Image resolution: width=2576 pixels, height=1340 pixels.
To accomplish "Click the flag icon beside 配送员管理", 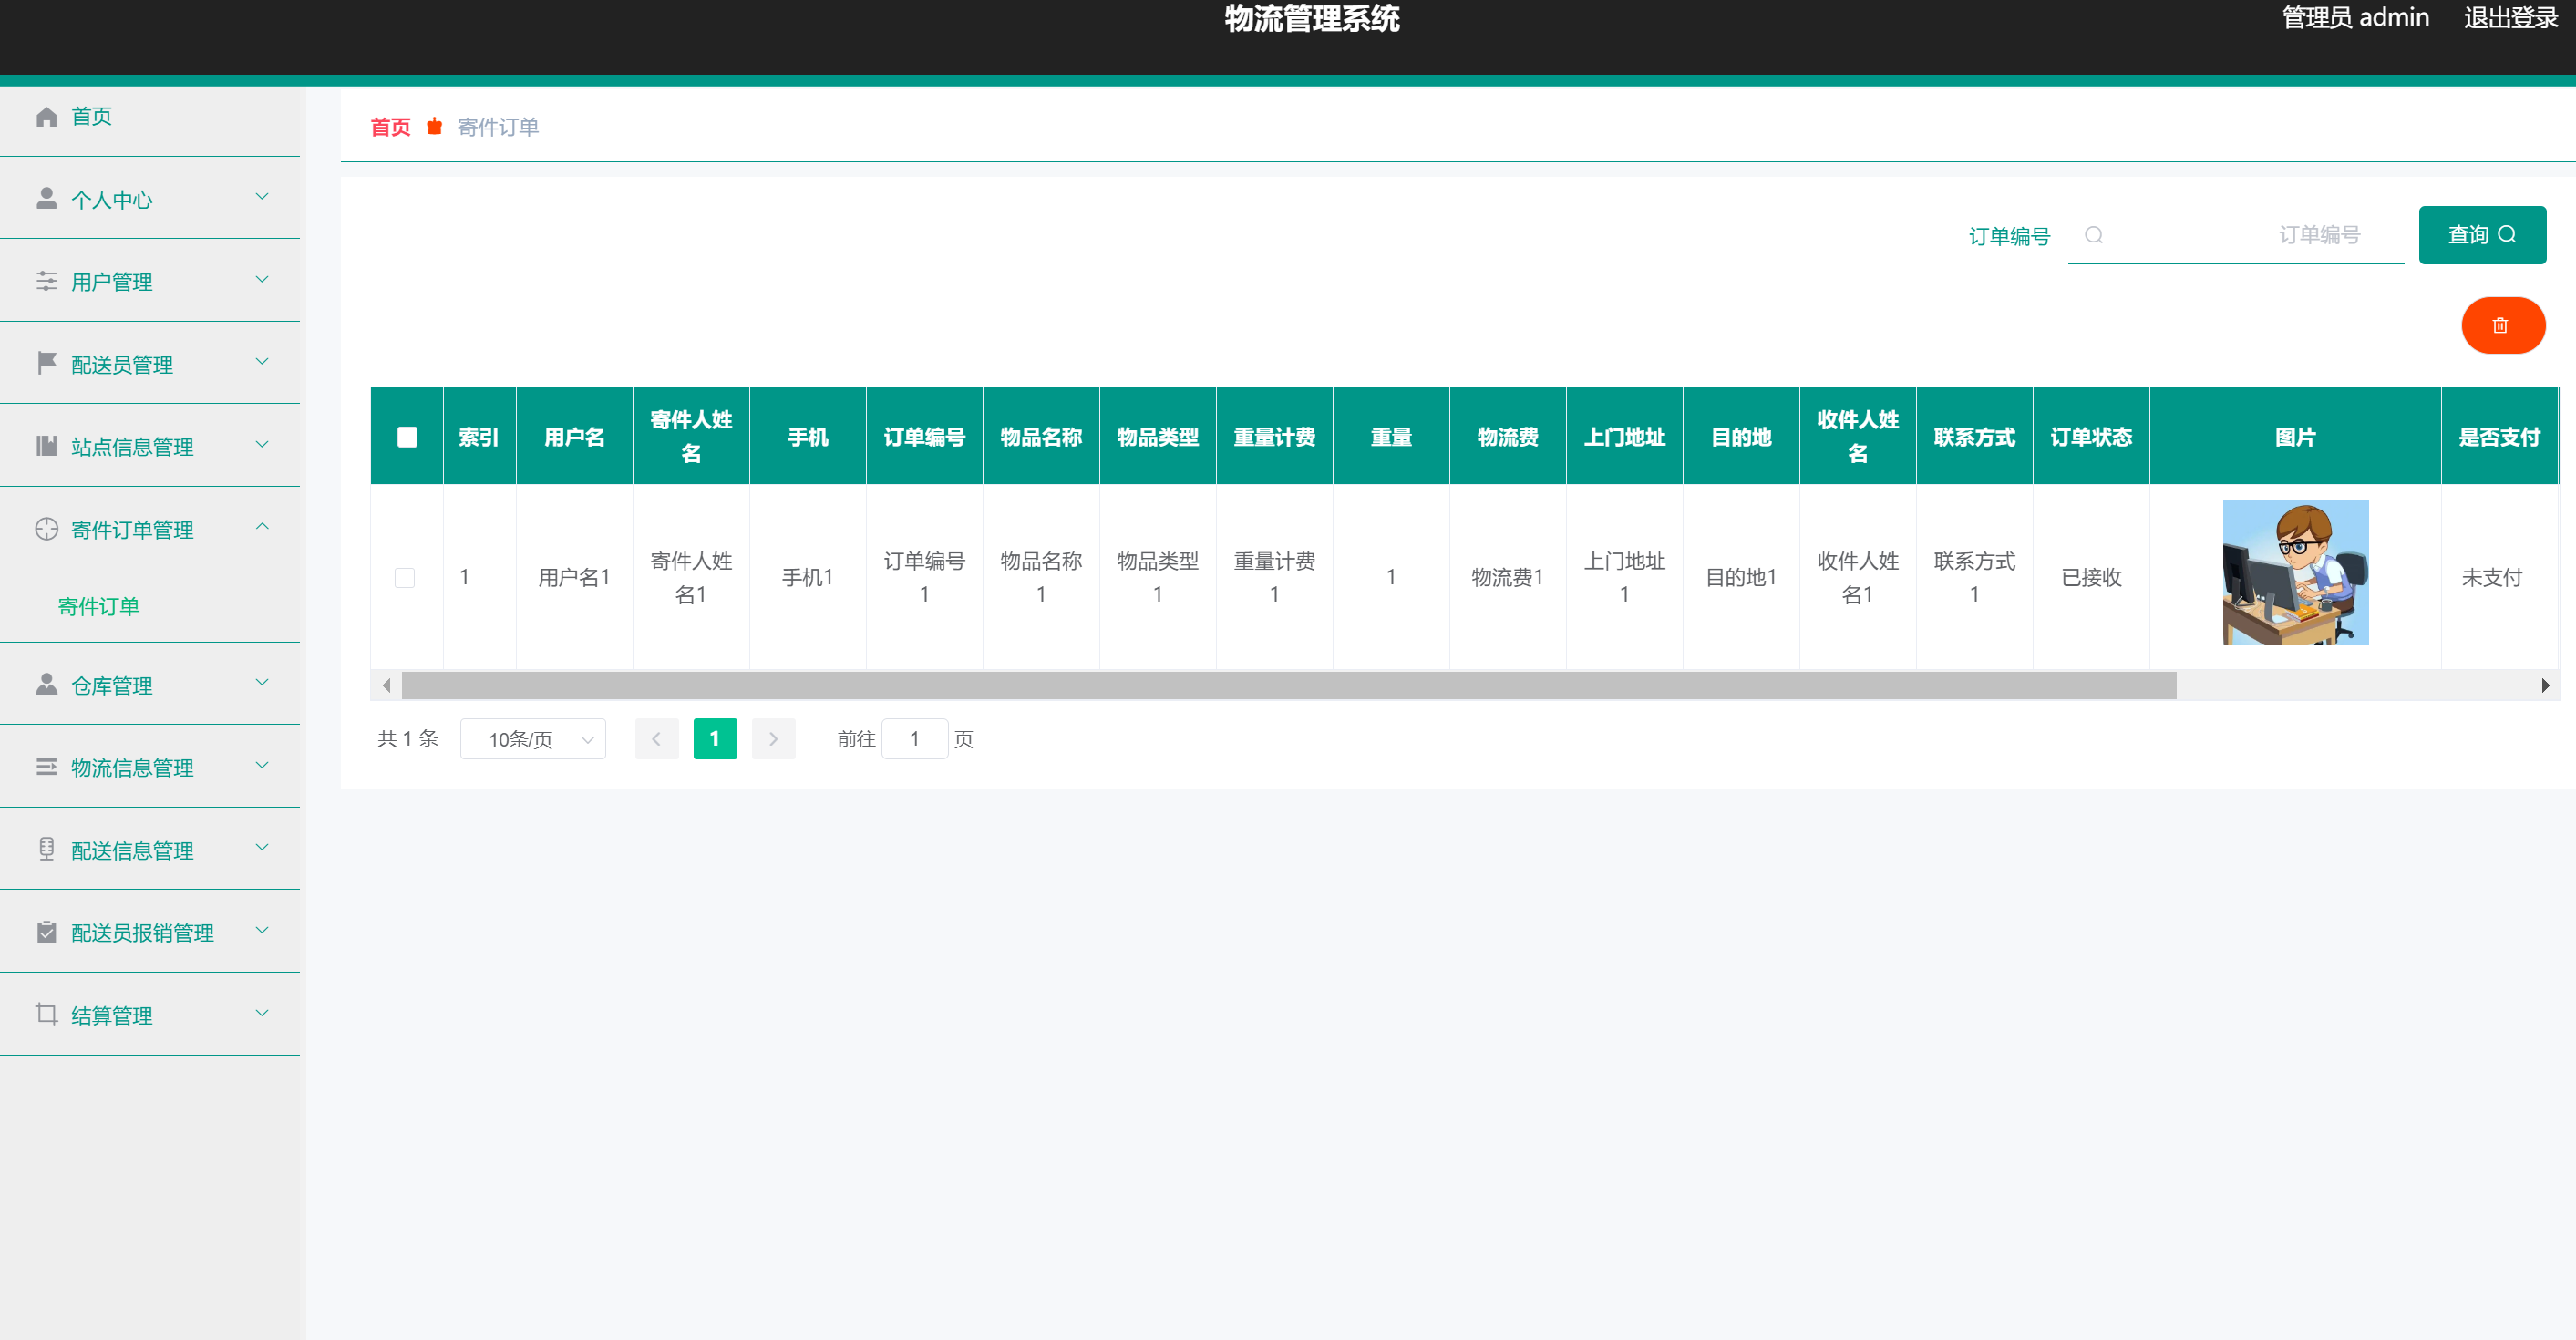I will (x=46, y=363).
